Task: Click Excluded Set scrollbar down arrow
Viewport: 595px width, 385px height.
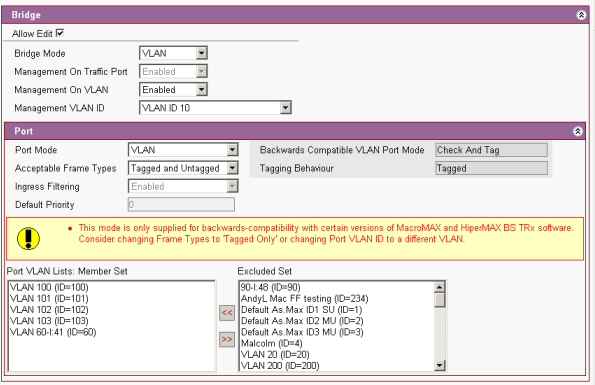Action: coord(439,365)
